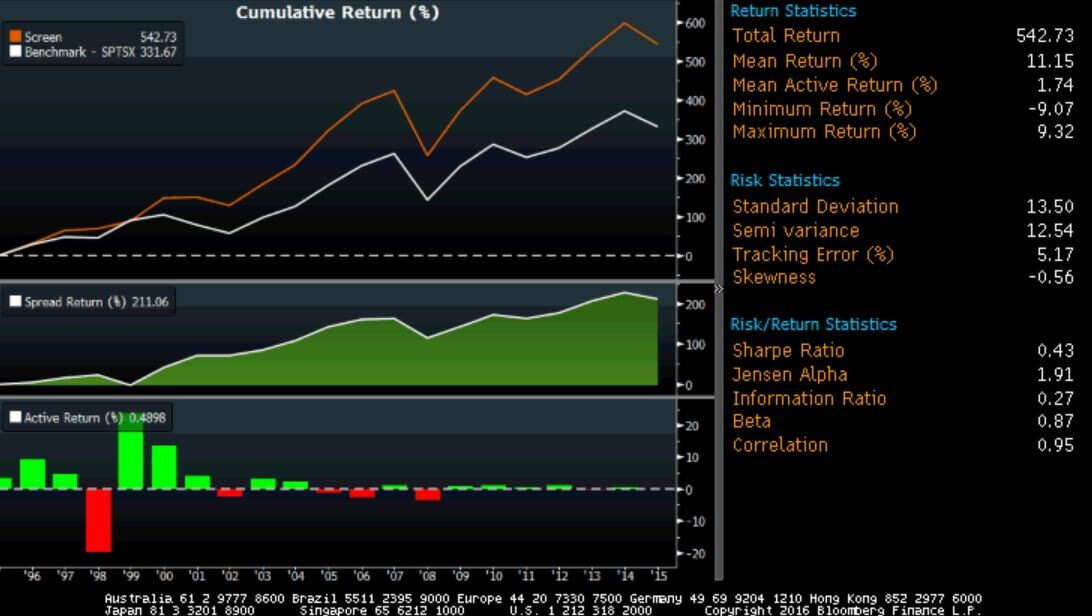Click the Standard Deviation label

(x=816, y=207)
